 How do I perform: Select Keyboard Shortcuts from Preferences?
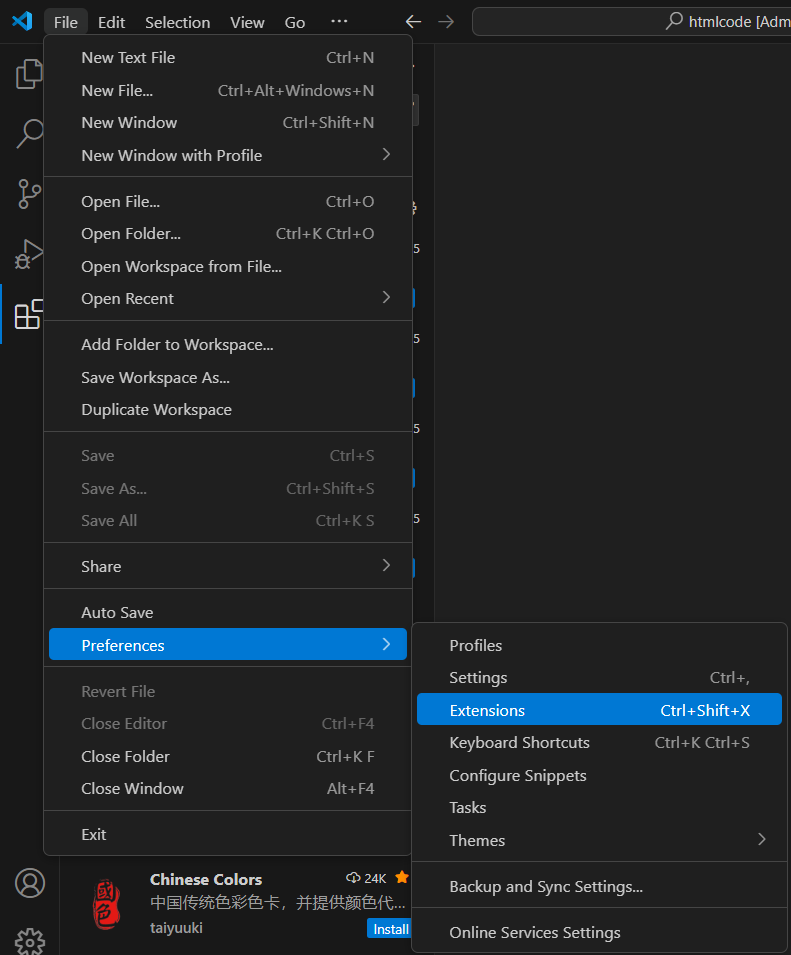click(x=520, y=742)
